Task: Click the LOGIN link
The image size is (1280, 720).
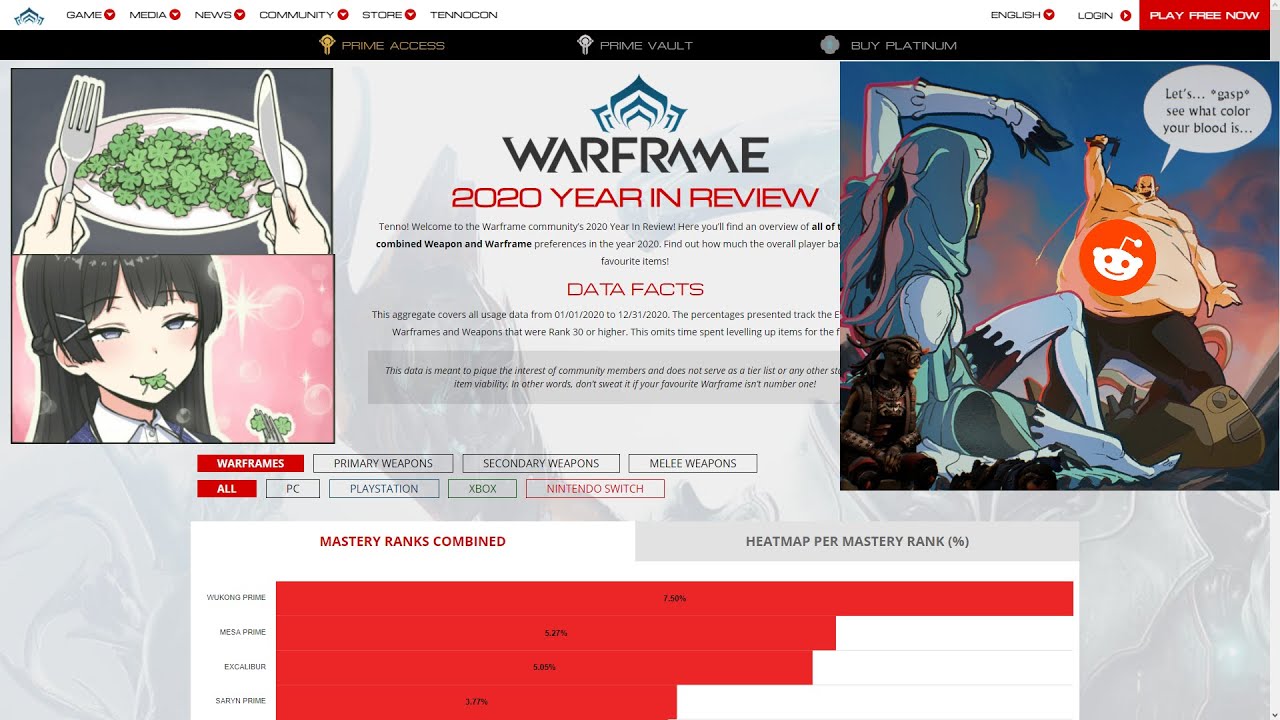Action: [x=1095, y=15]
